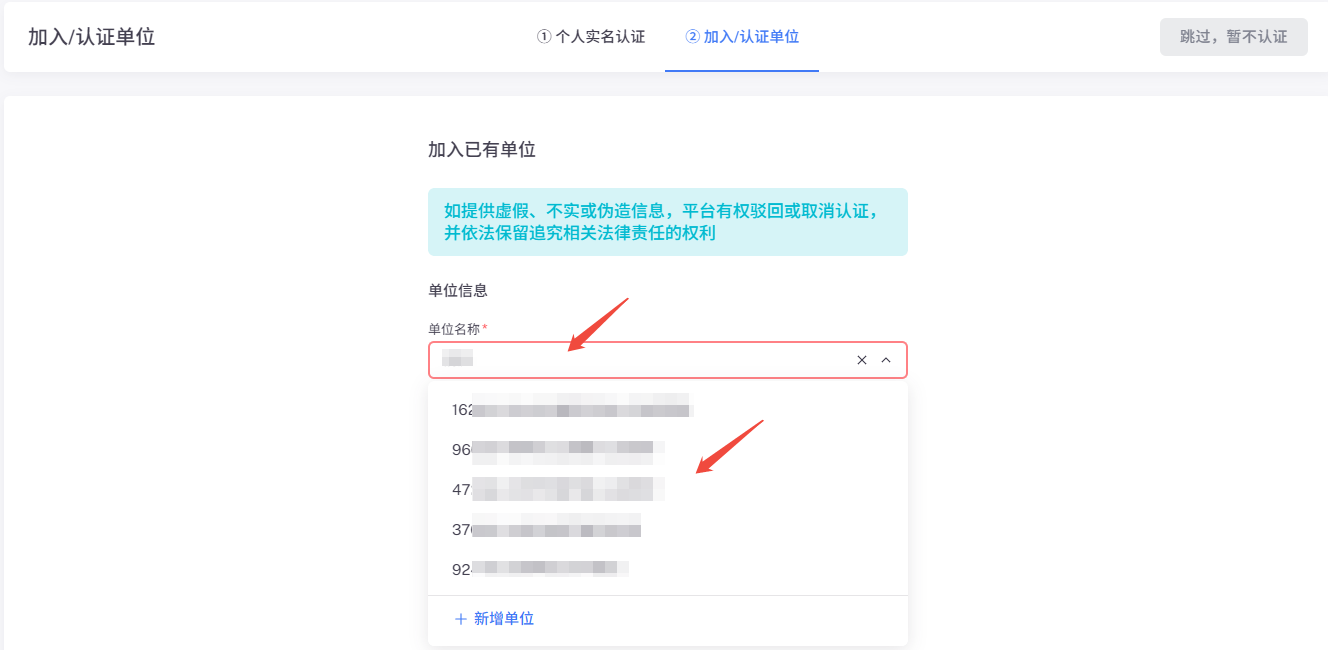Click the plus icon beside 新增单位
The image size is (1328, 650).
tap(460, 619)
